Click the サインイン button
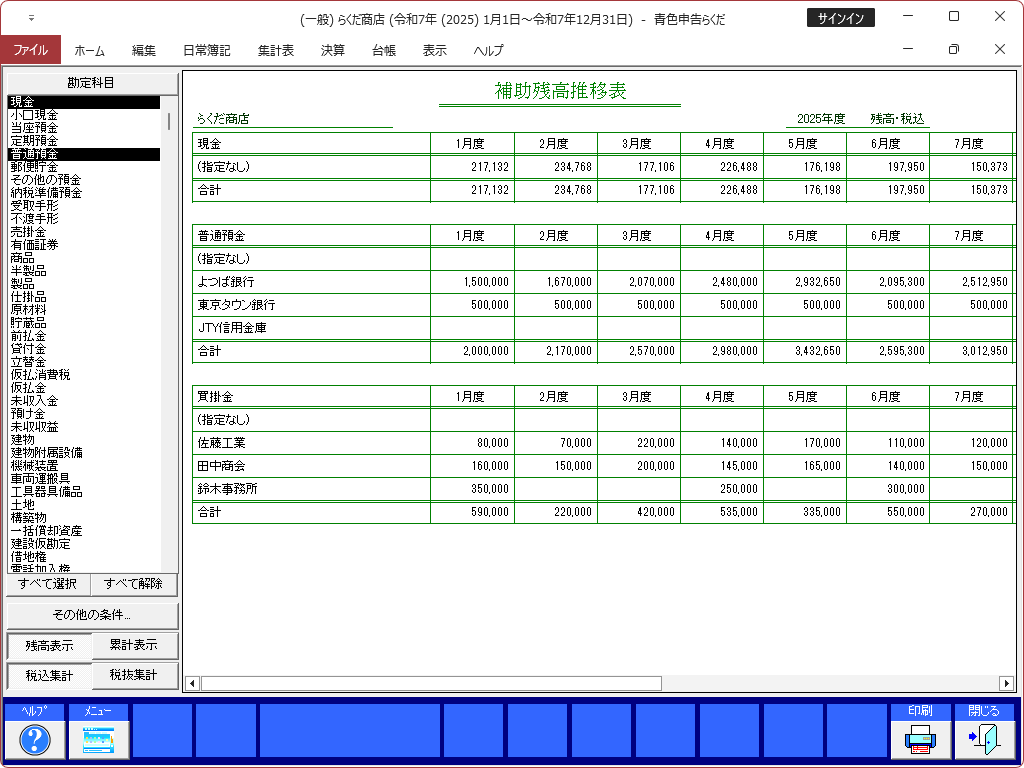 pyautogui.click(x=840, y=18)
